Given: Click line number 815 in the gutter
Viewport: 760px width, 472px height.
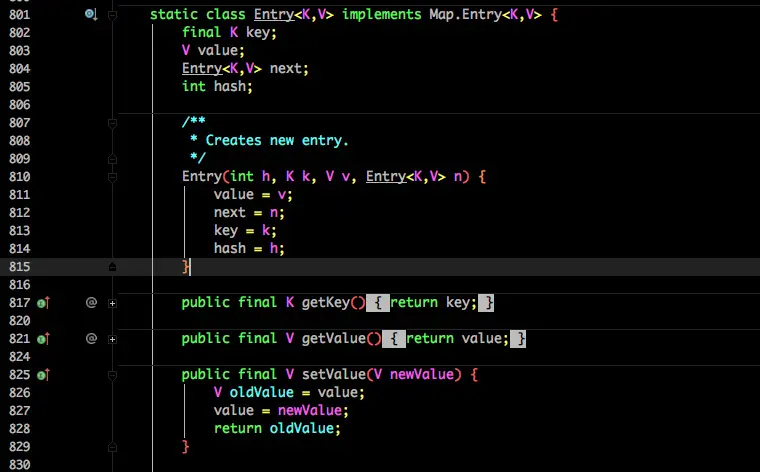Looking at the screenshot, I should pyautogui.click(x=19, y=267).
